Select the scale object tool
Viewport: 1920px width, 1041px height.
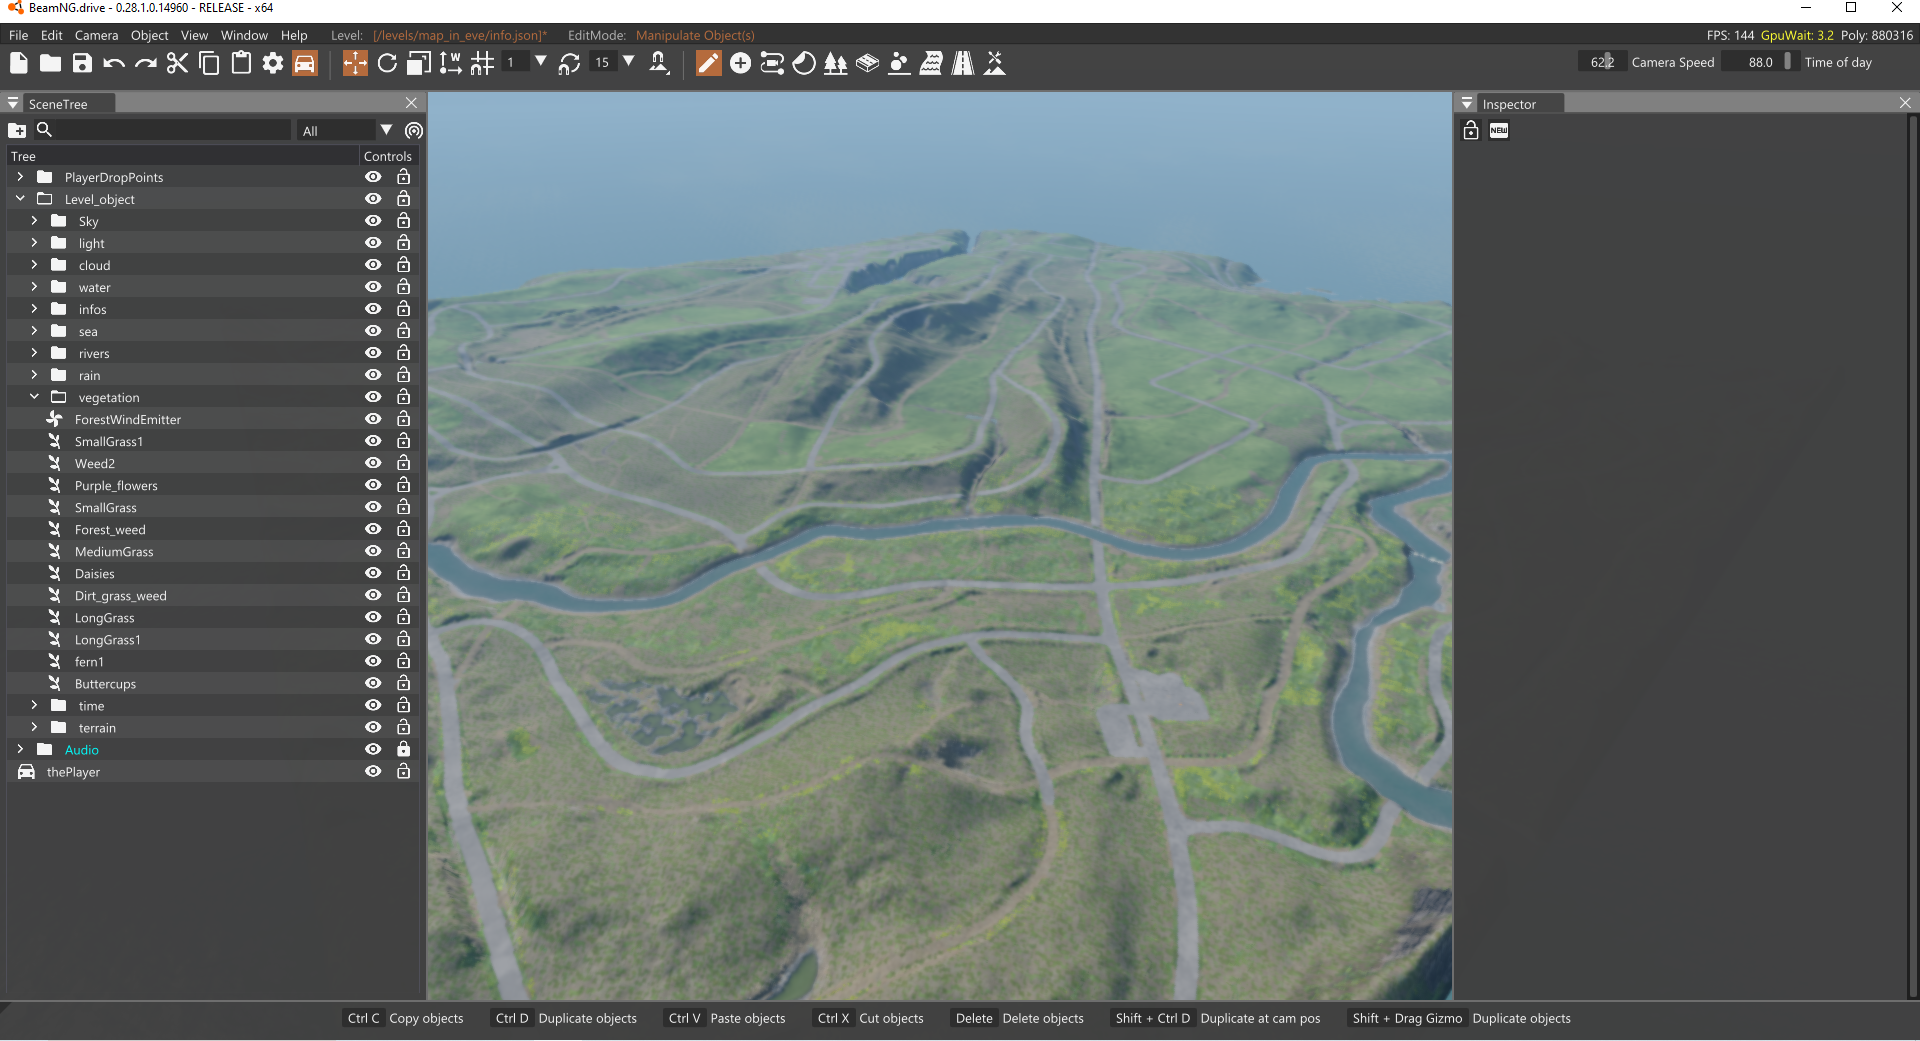[x=419, y=64]
